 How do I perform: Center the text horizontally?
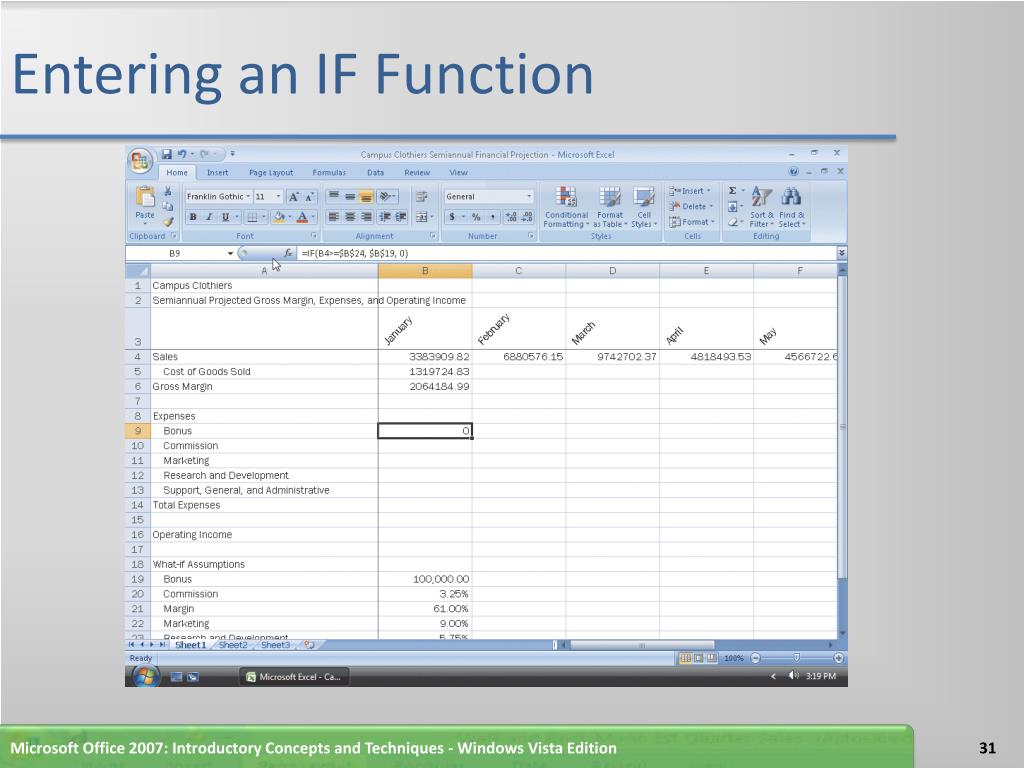coord(350,217)
